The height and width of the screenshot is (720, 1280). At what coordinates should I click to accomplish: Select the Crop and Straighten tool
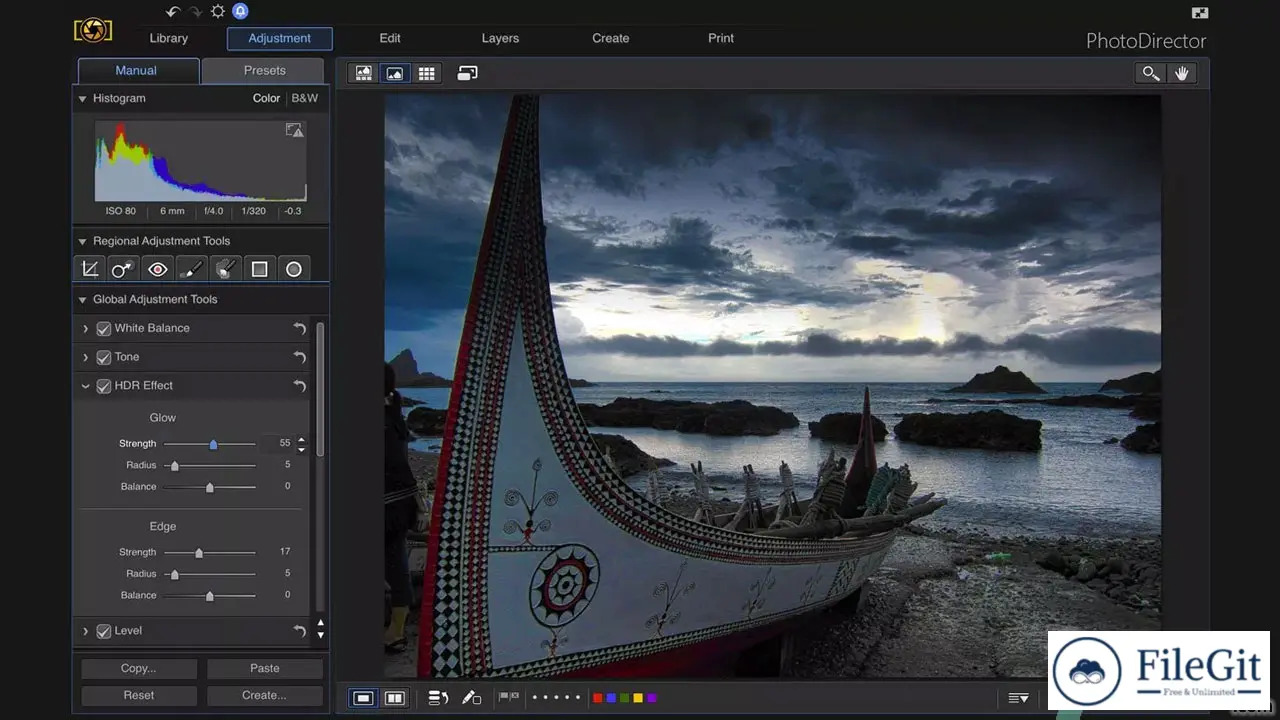[90, 269]
